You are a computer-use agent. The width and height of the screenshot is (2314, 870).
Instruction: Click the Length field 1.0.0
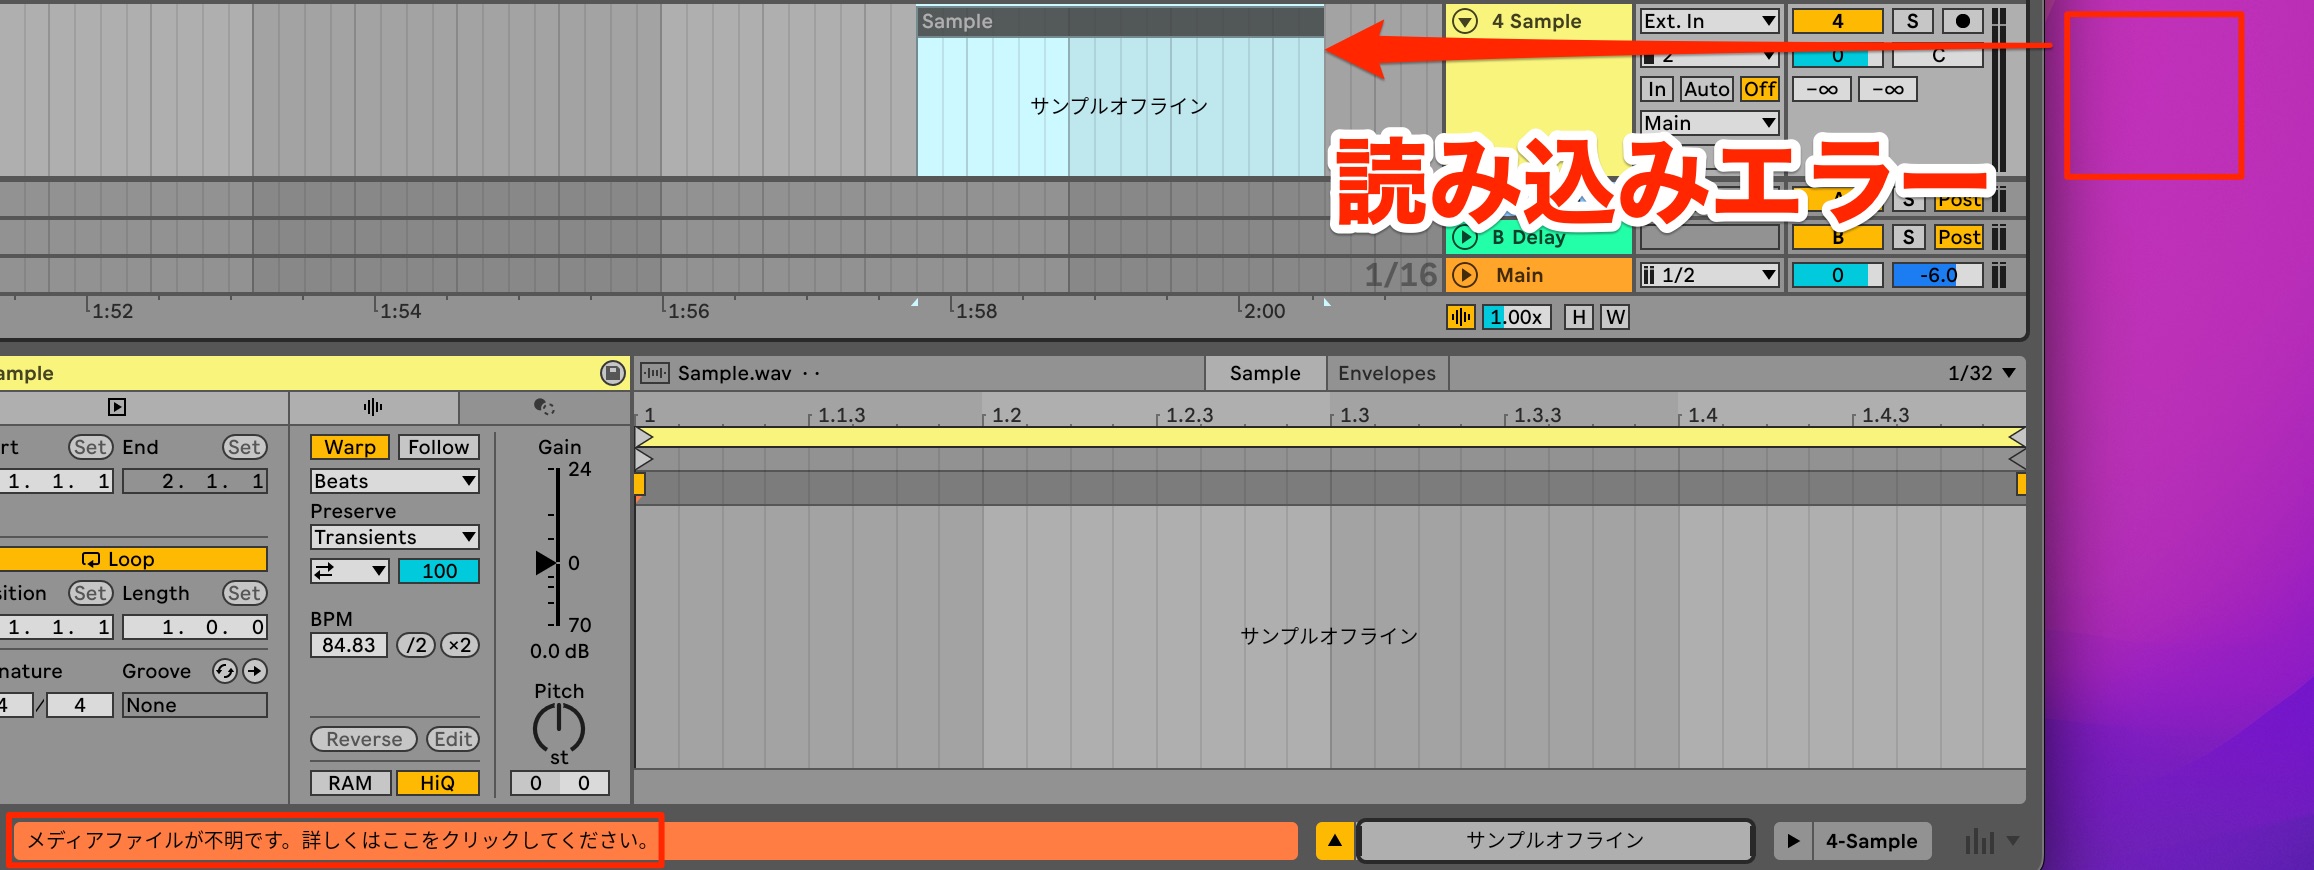(195, 627)
